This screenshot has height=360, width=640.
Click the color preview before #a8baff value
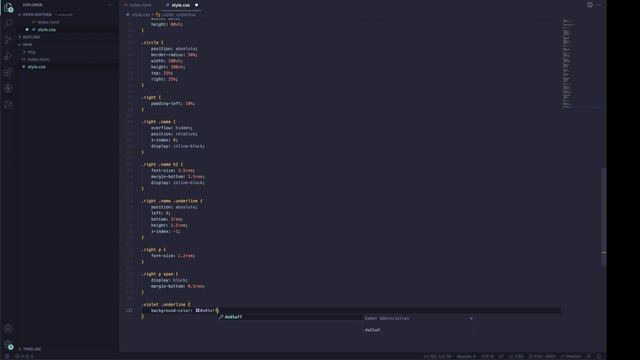click(x=198, y=310)
